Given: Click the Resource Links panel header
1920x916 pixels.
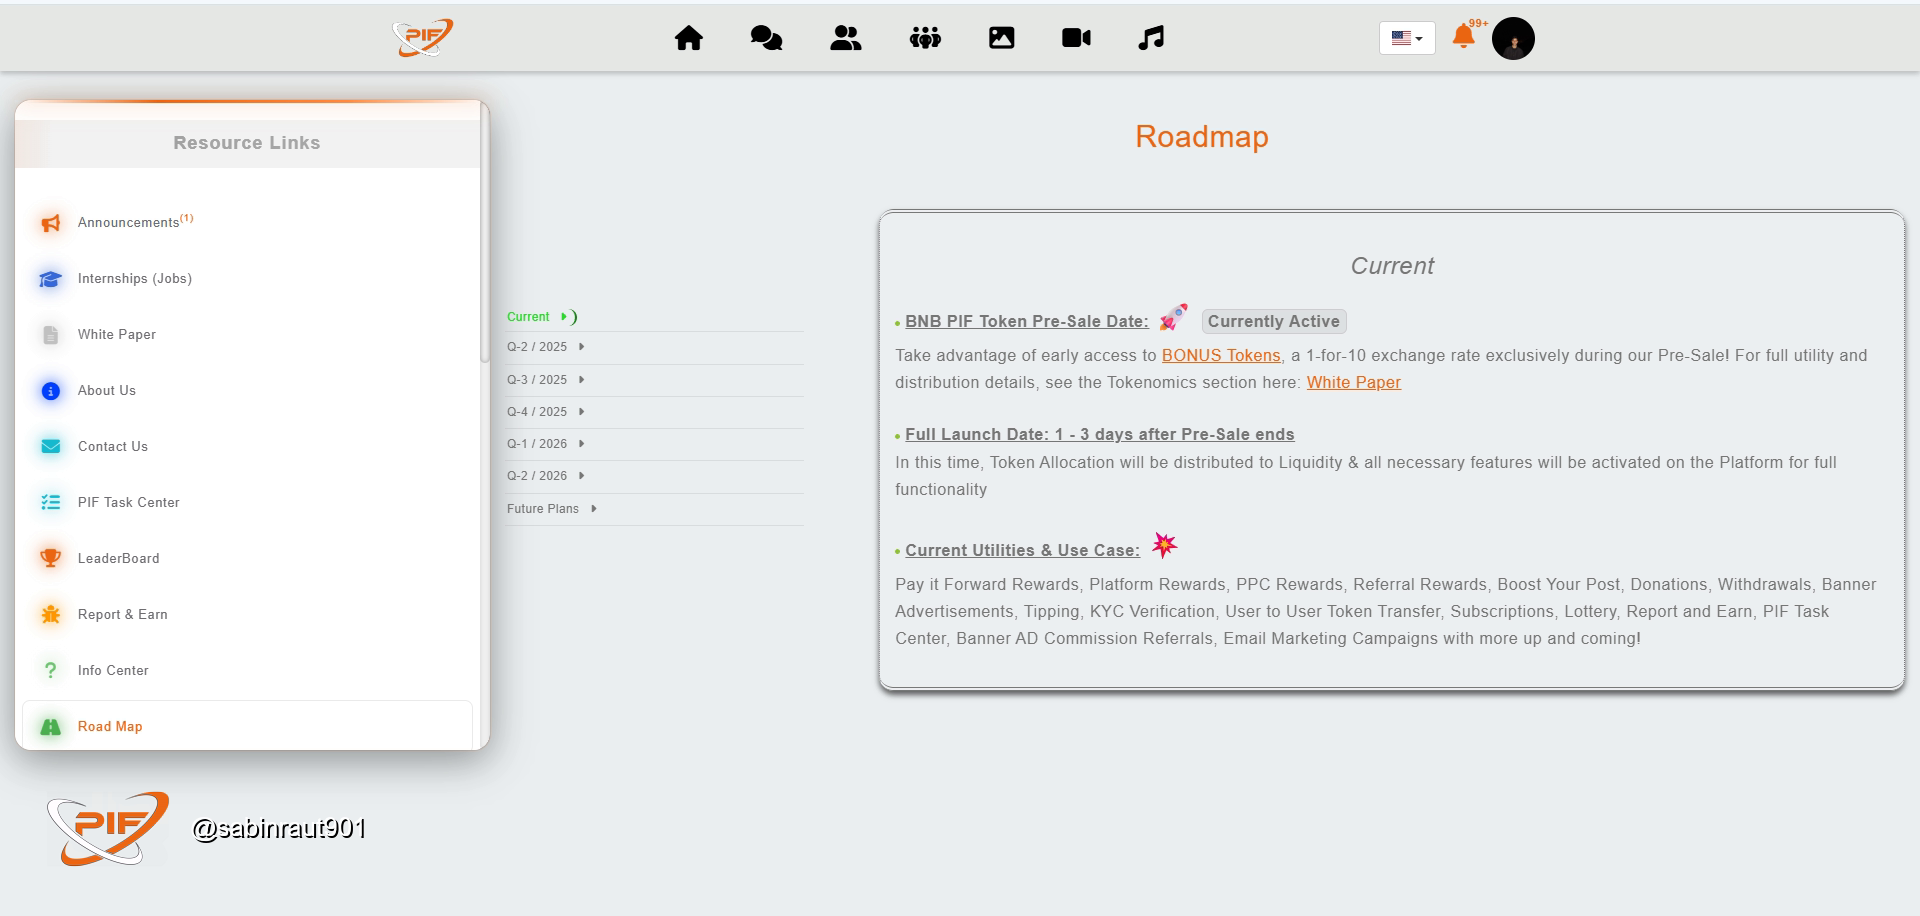Looking at the screenshot, I should point(247,143).
